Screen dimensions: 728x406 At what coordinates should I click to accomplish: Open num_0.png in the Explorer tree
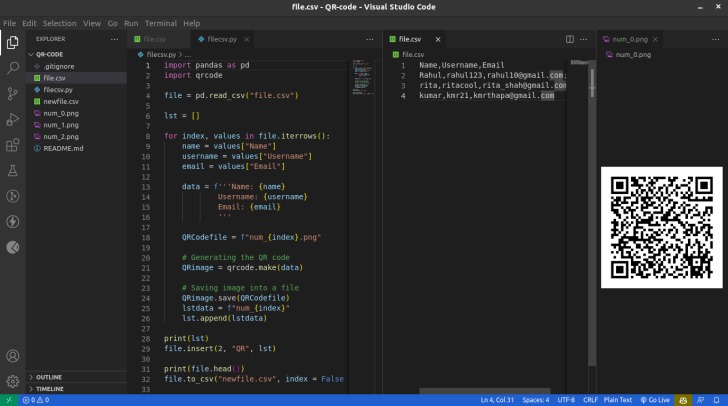(x=76, y=113)
